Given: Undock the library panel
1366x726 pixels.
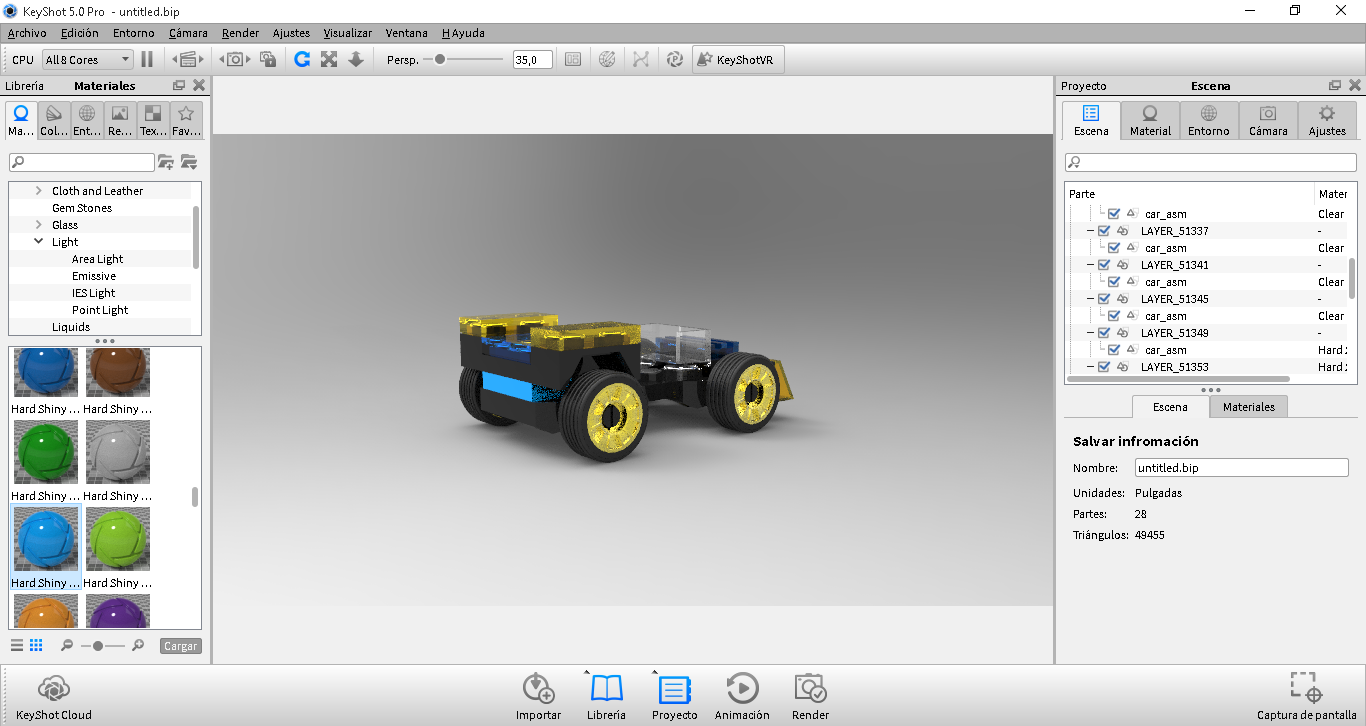Looking at the screenshot, I should (x=179, y=86).
